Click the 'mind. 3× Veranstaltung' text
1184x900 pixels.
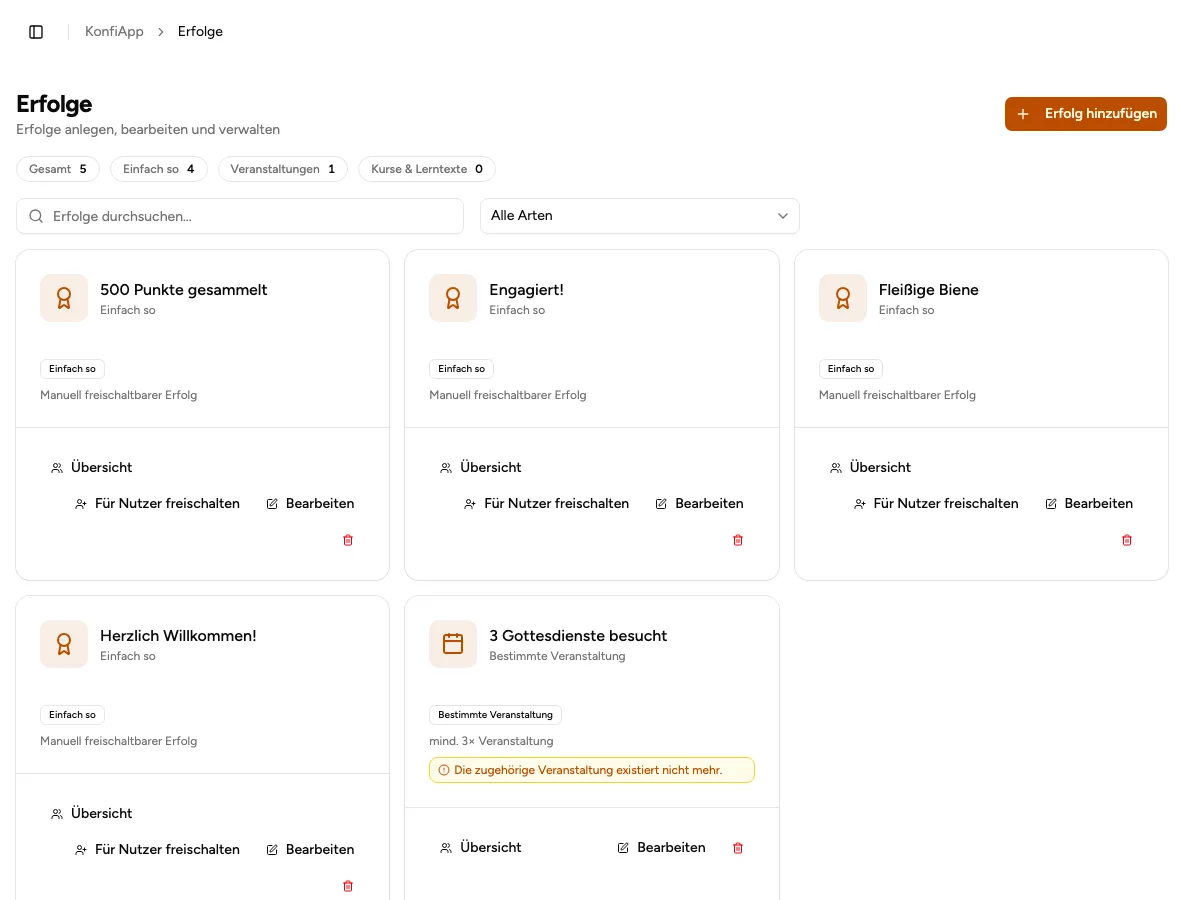tap(491, 741)
